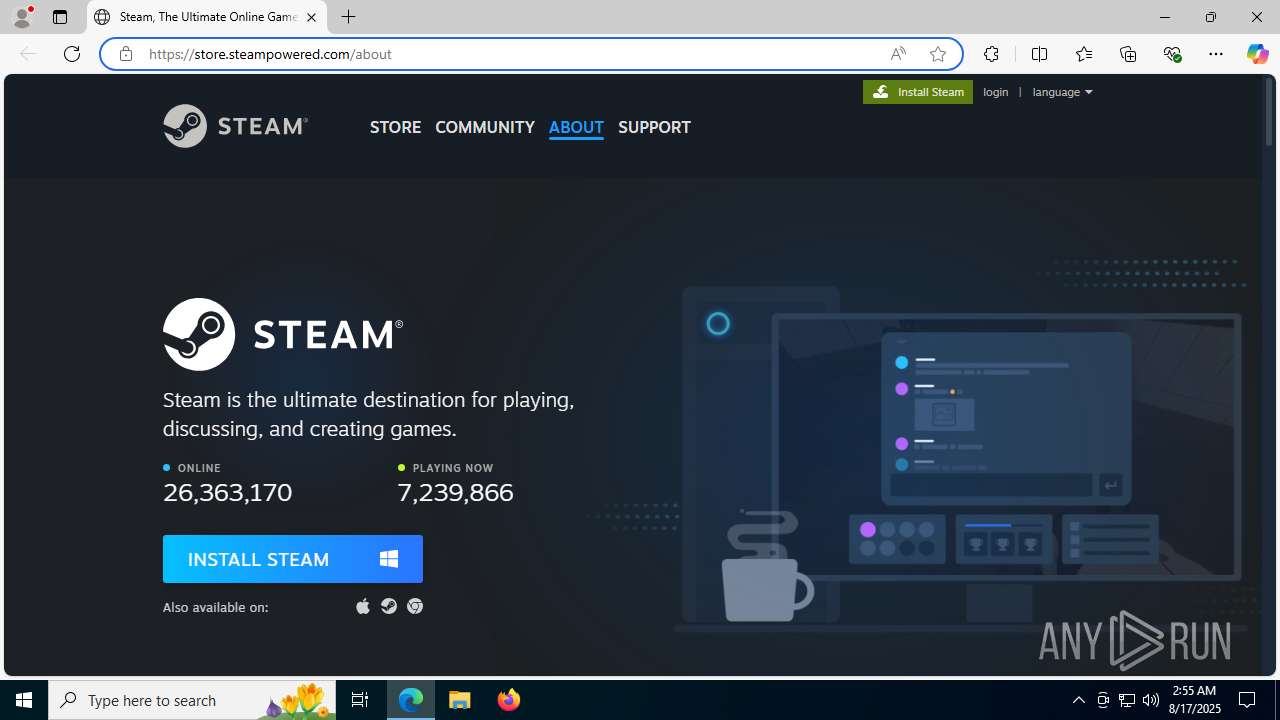This screenshot has width=1280, height=720.
Task: Go back to previous page
Action: 28,54
